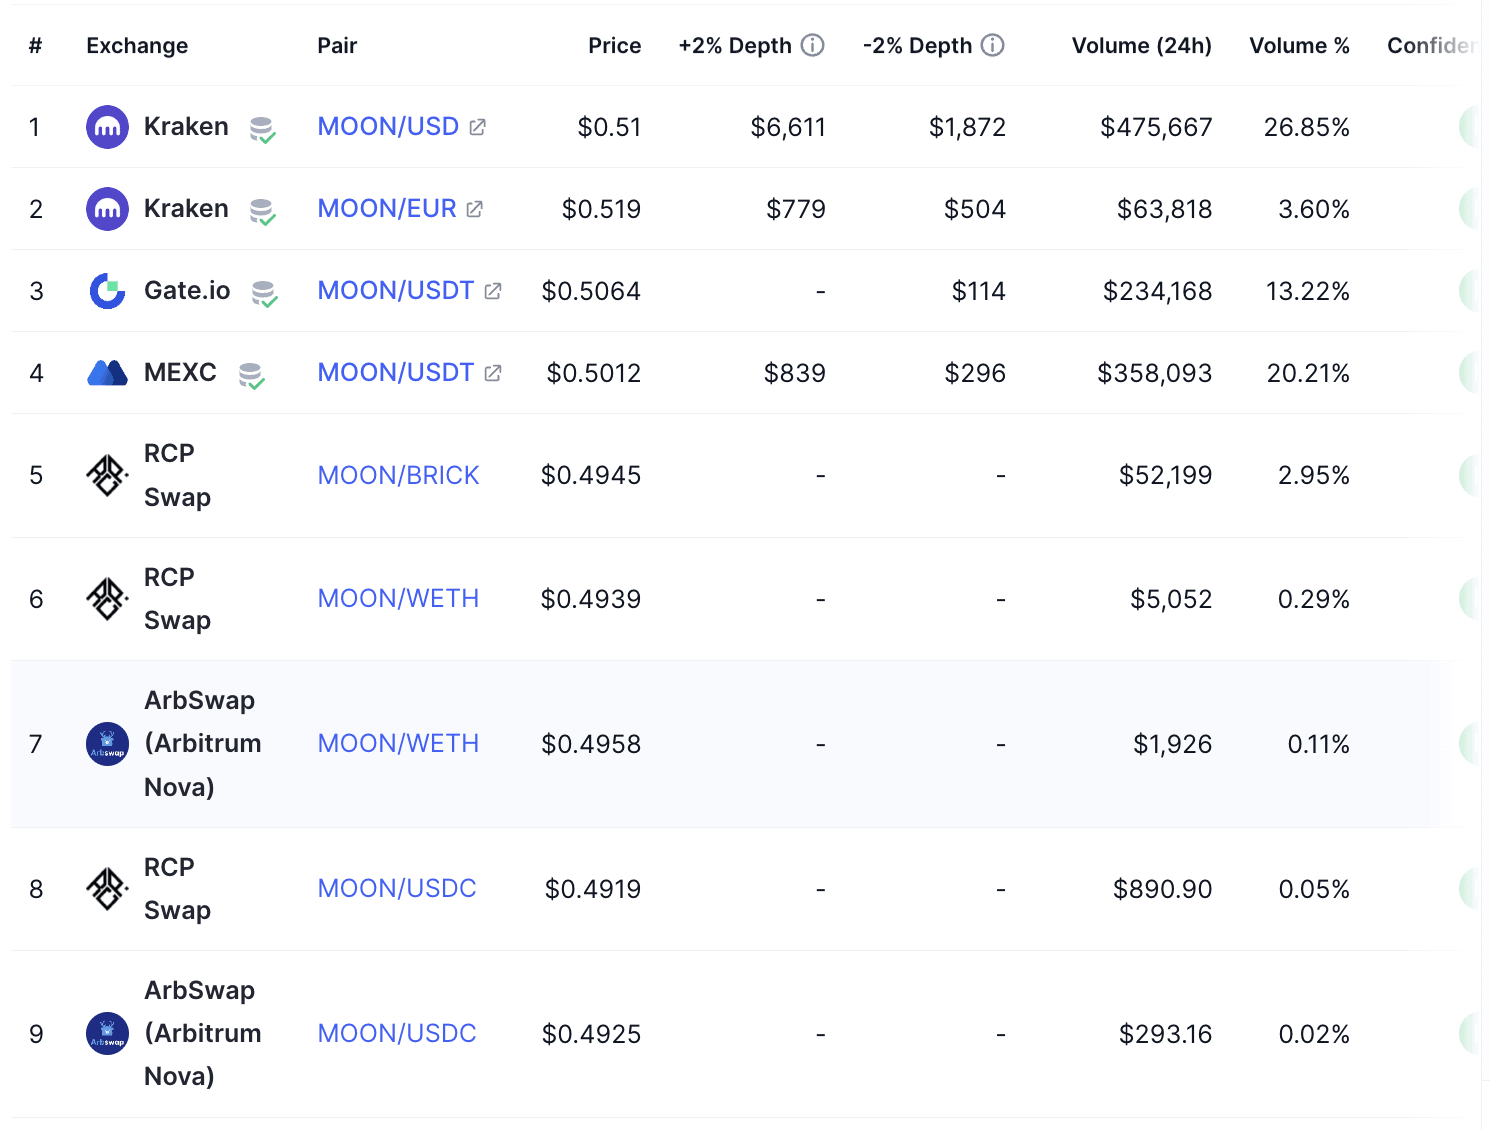Click RCP Swap logo in MOON/BRICK row

point(107,475)
